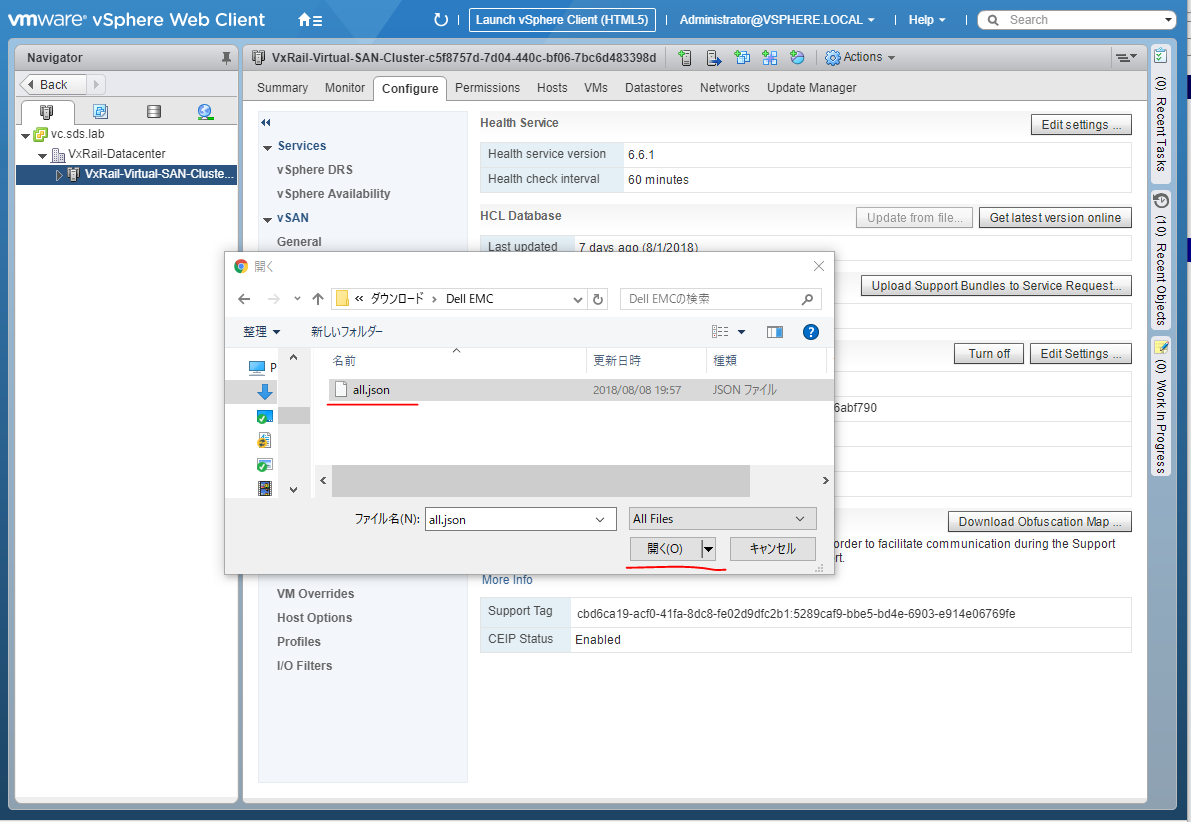Open the All Files type dropdown
The height and width of the screenshot is (822, 1191).
(722, 519)
